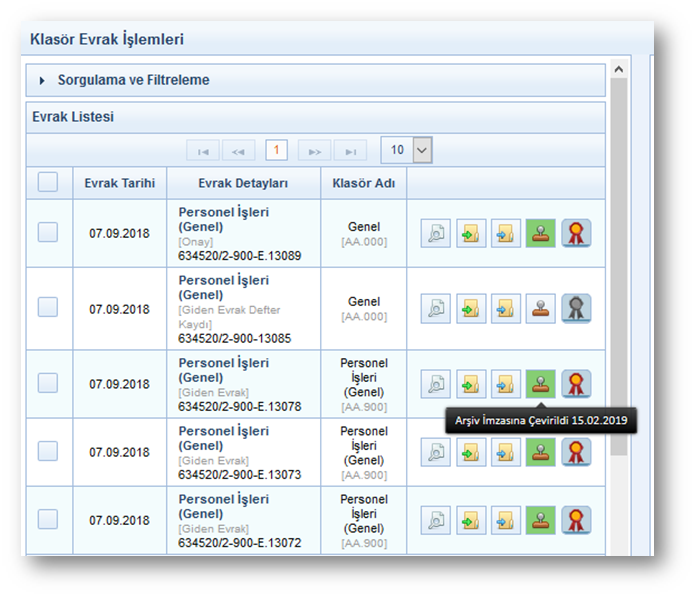696x598 pixels.
Task: Jump to the last page of results
Action: (x=350, y=151)
